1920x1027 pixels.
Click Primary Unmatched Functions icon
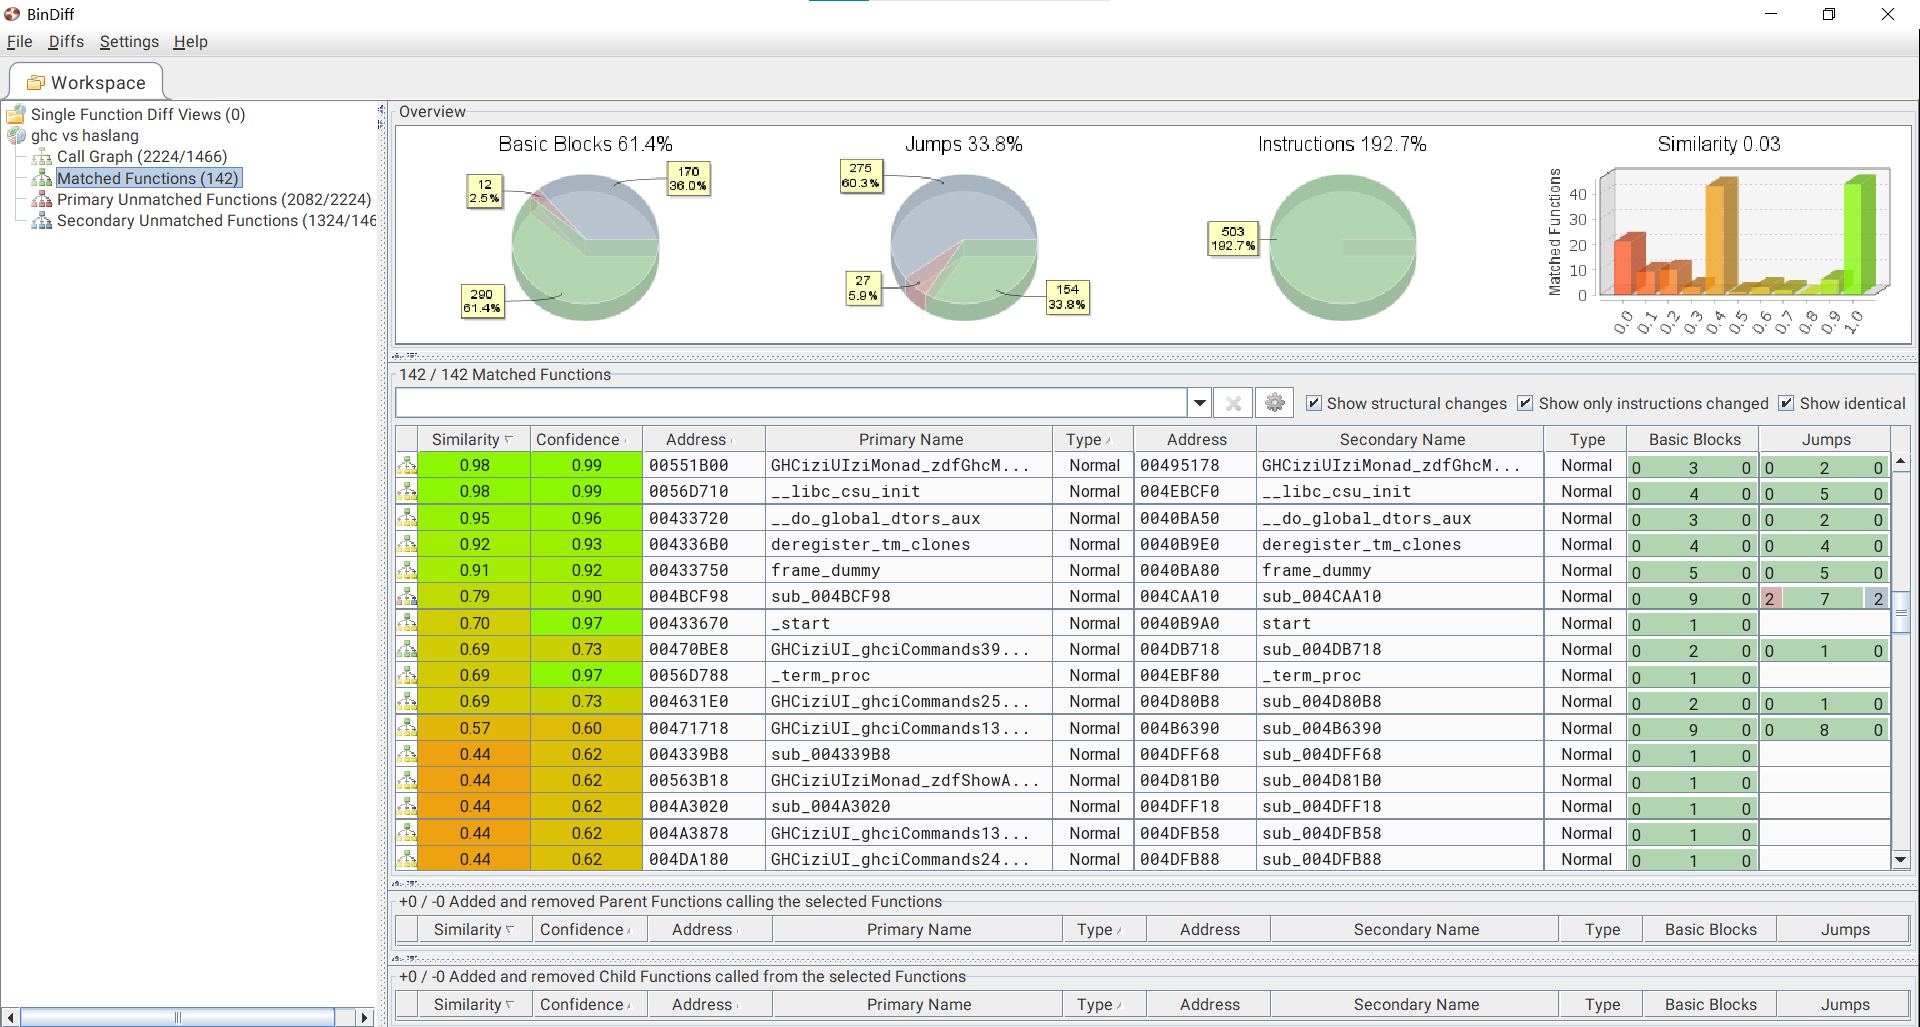click(x=42, y=200)
